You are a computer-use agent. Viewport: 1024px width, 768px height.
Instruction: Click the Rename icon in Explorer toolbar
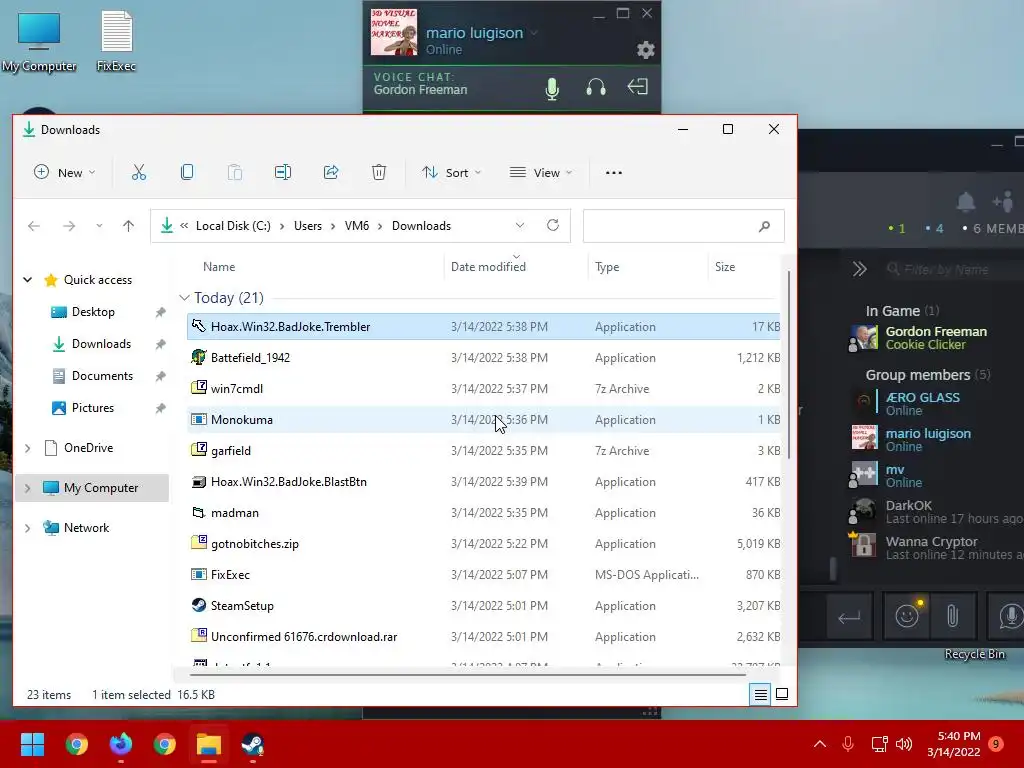coord(283,172)
